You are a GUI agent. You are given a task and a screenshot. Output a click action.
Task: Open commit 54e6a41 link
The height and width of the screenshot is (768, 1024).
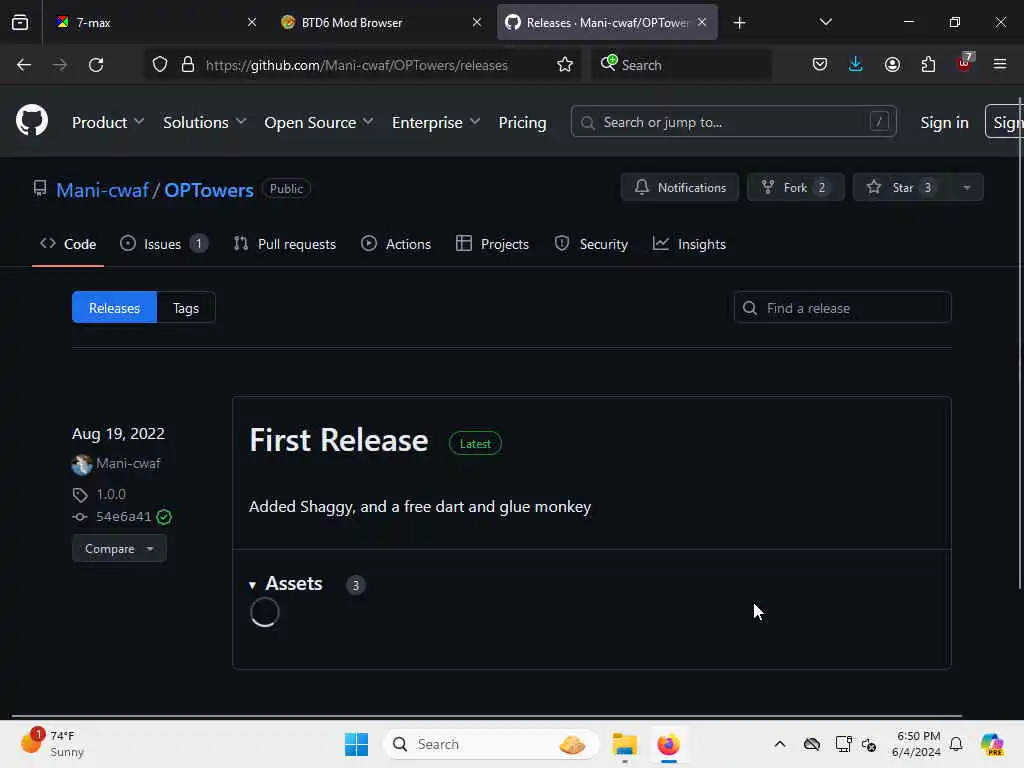(123, 517)
